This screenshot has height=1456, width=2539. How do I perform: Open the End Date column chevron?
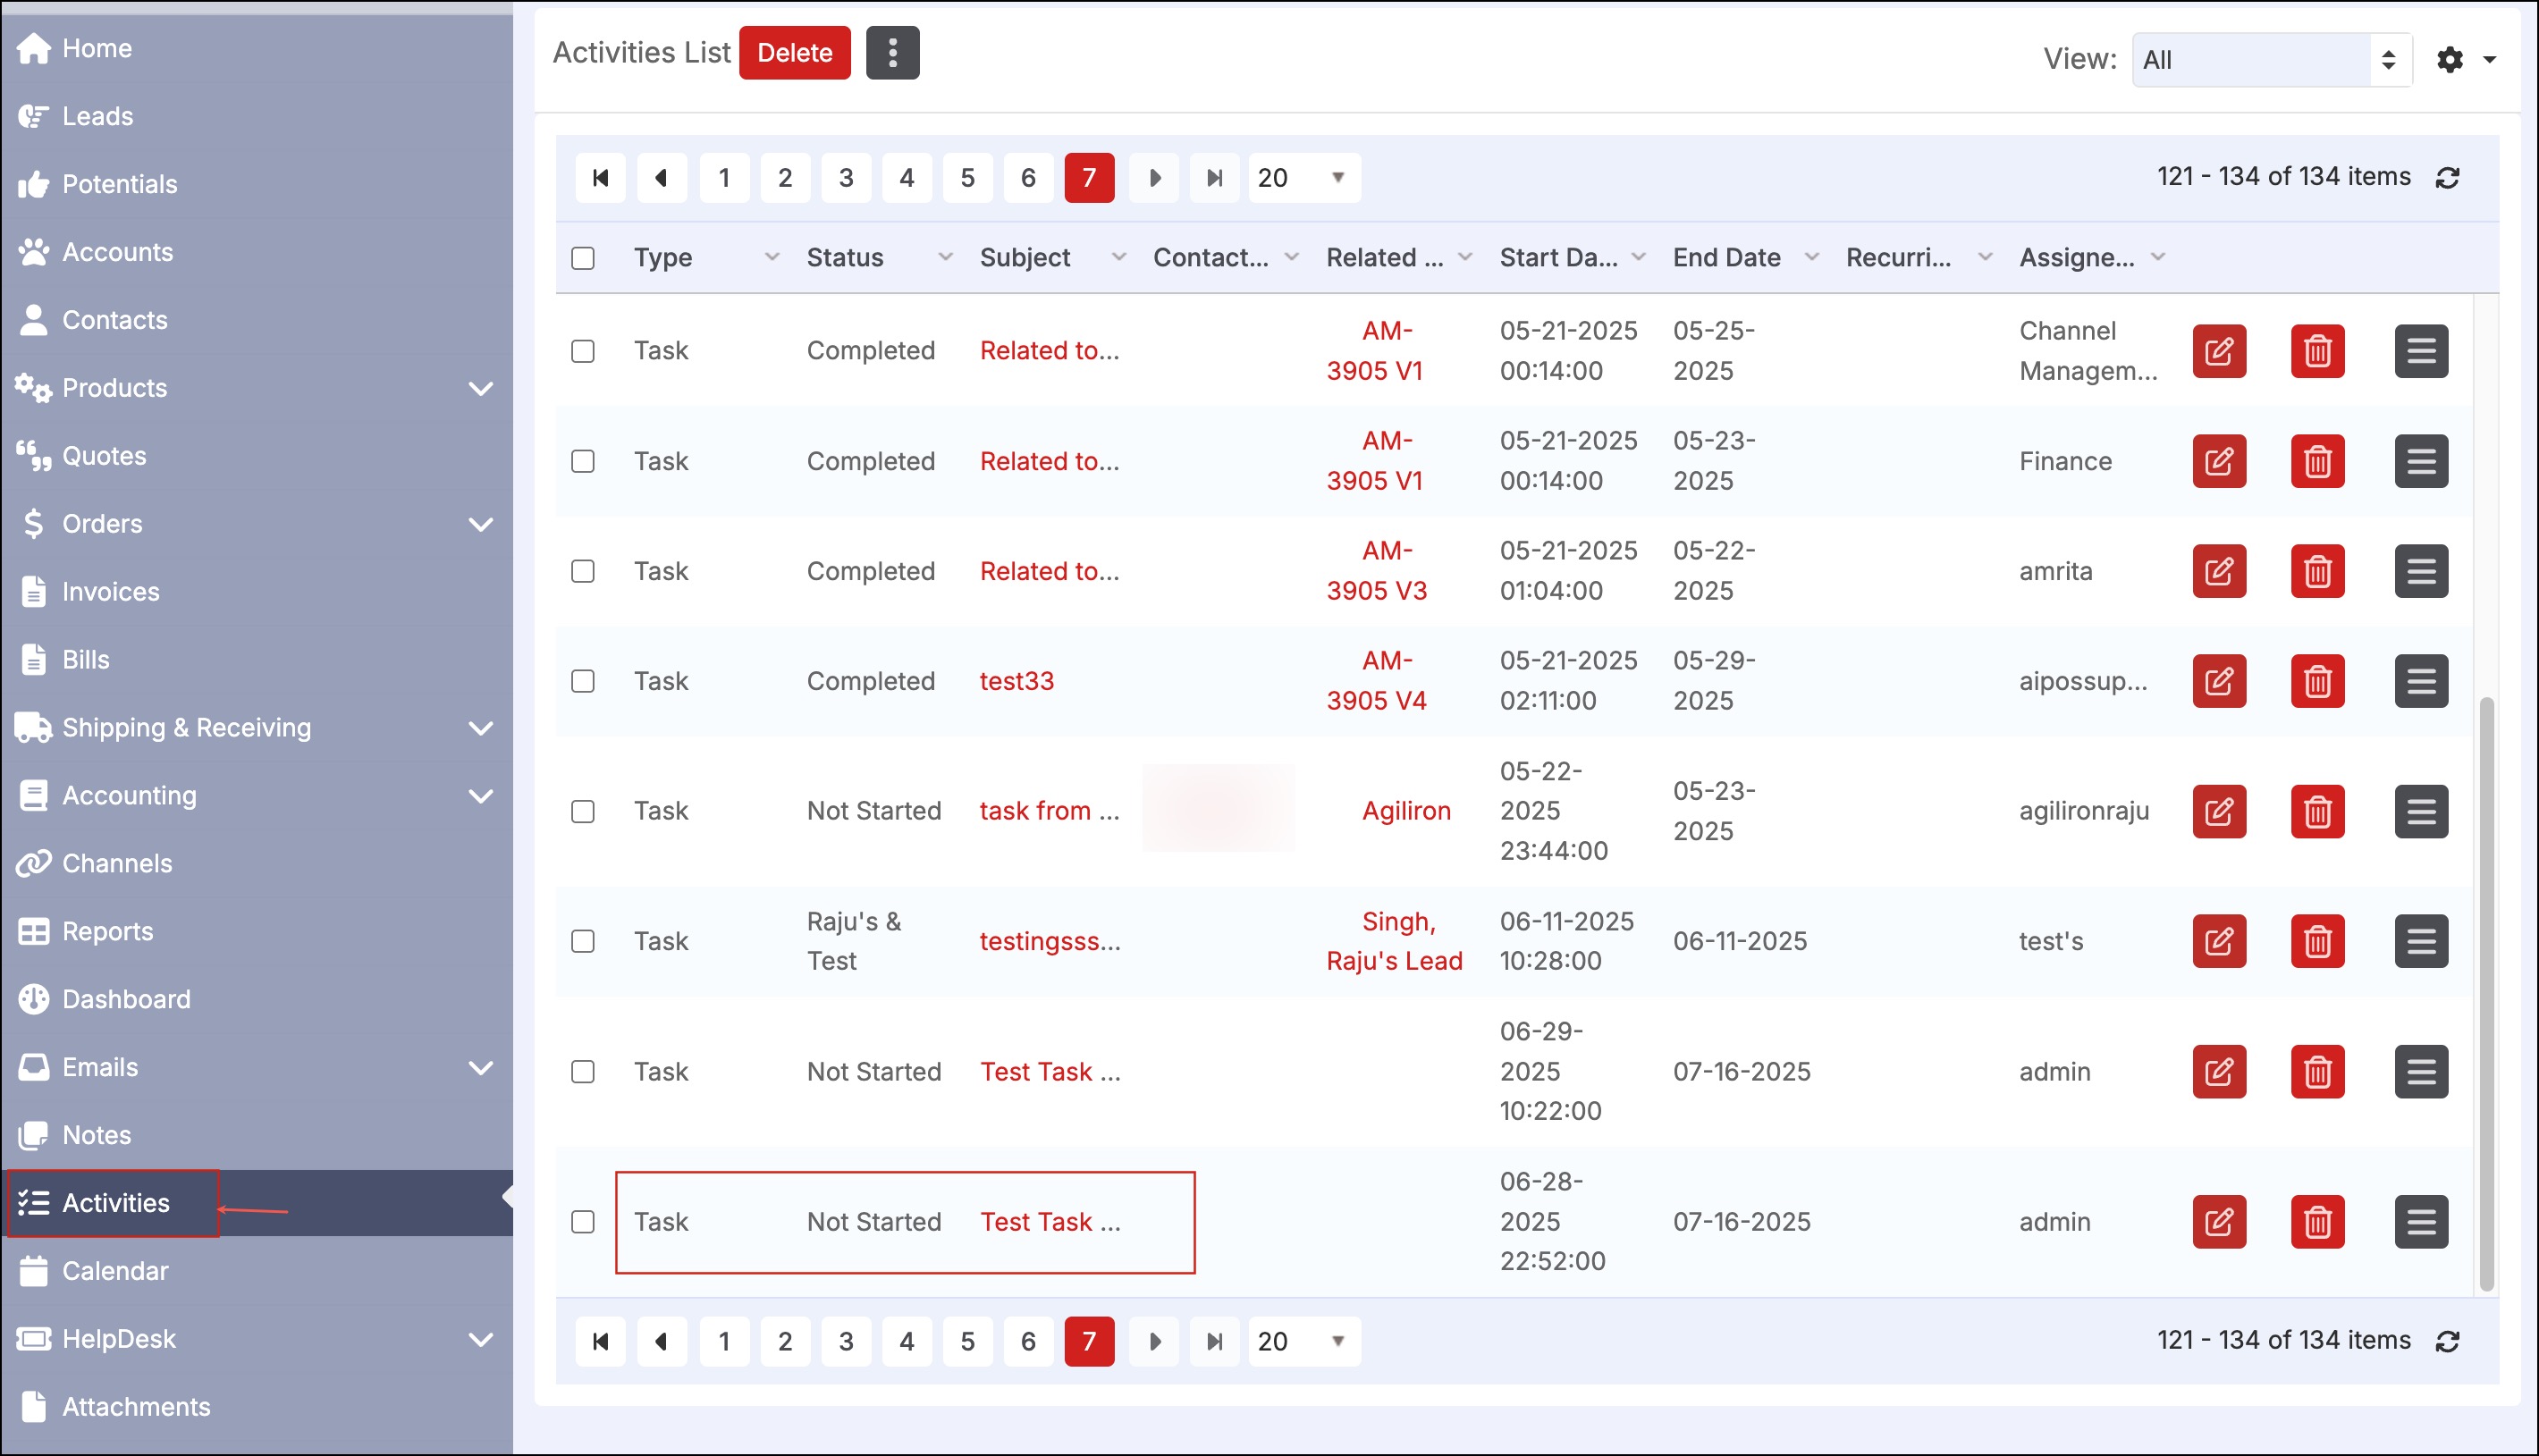coord(1811,257)
